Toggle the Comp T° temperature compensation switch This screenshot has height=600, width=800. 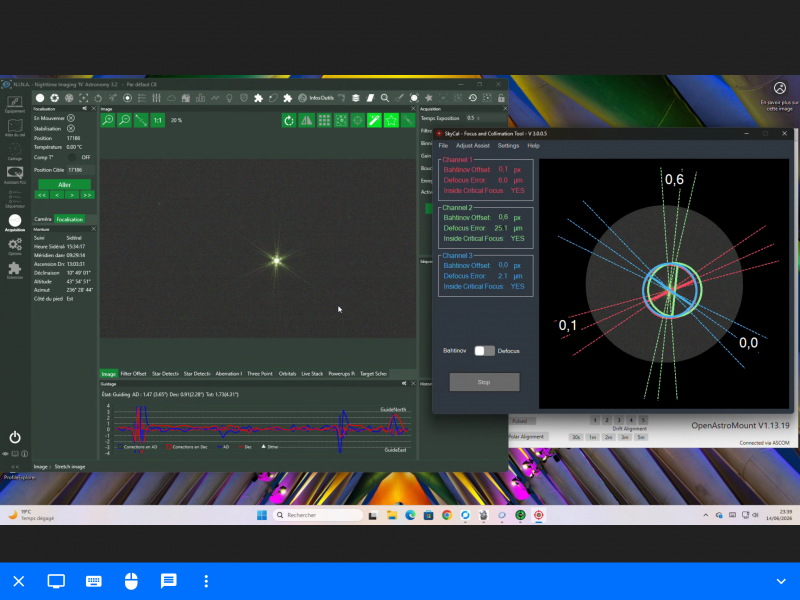pyautogui.click(x=72, y=157)
